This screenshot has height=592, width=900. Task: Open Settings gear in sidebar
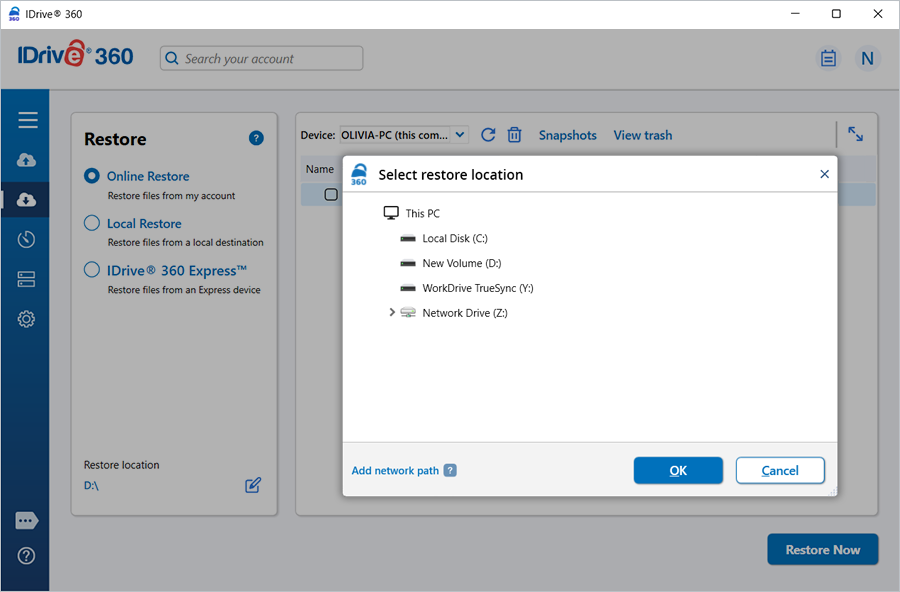27,319
